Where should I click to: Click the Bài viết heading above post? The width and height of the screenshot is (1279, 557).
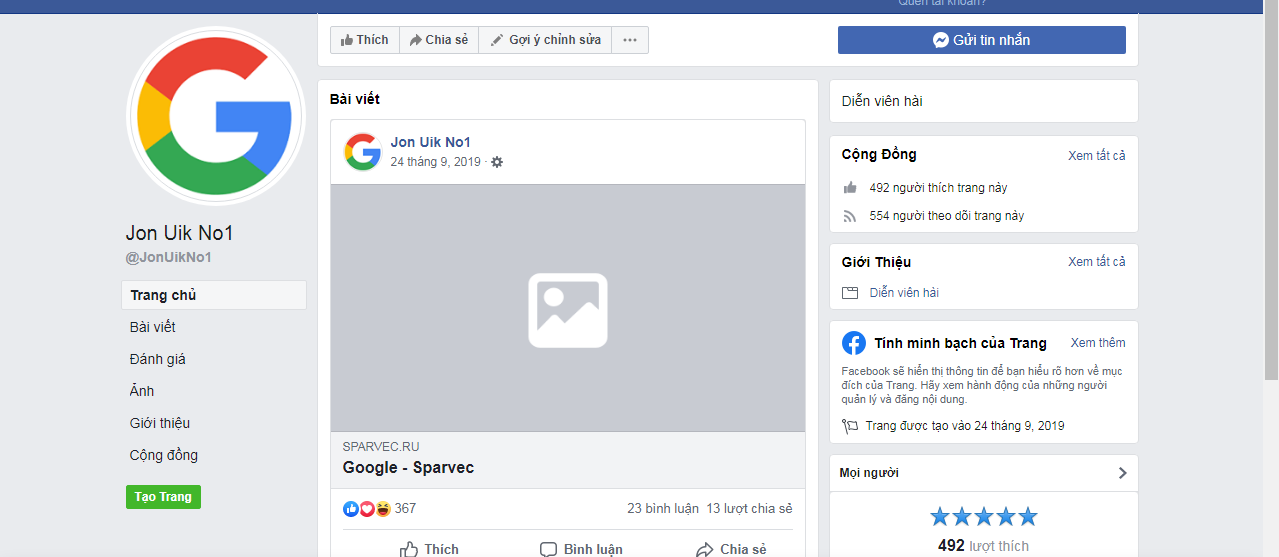(x=355, y=99)
